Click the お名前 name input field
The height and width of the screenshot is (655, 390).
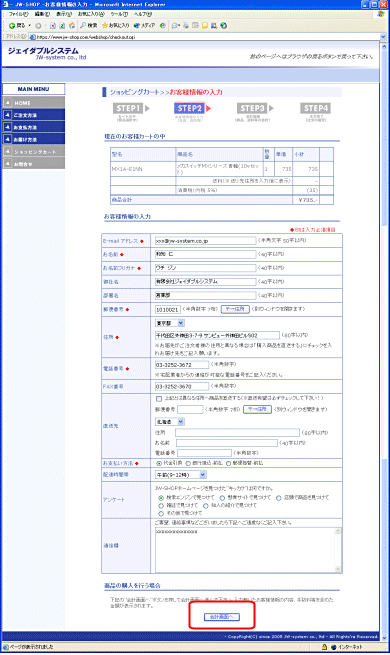point(205,254)
